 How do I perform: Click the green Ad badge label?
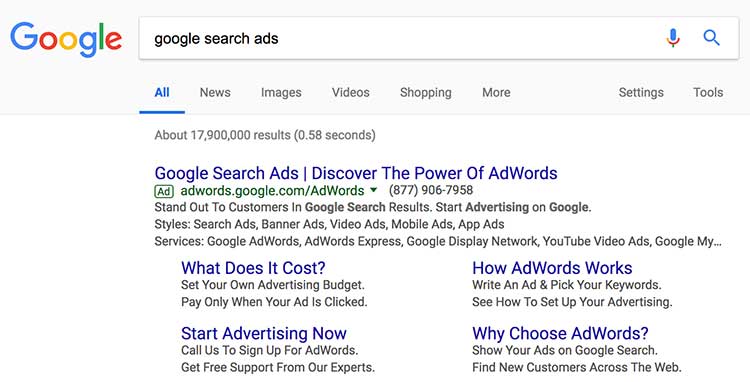[164, 191]
